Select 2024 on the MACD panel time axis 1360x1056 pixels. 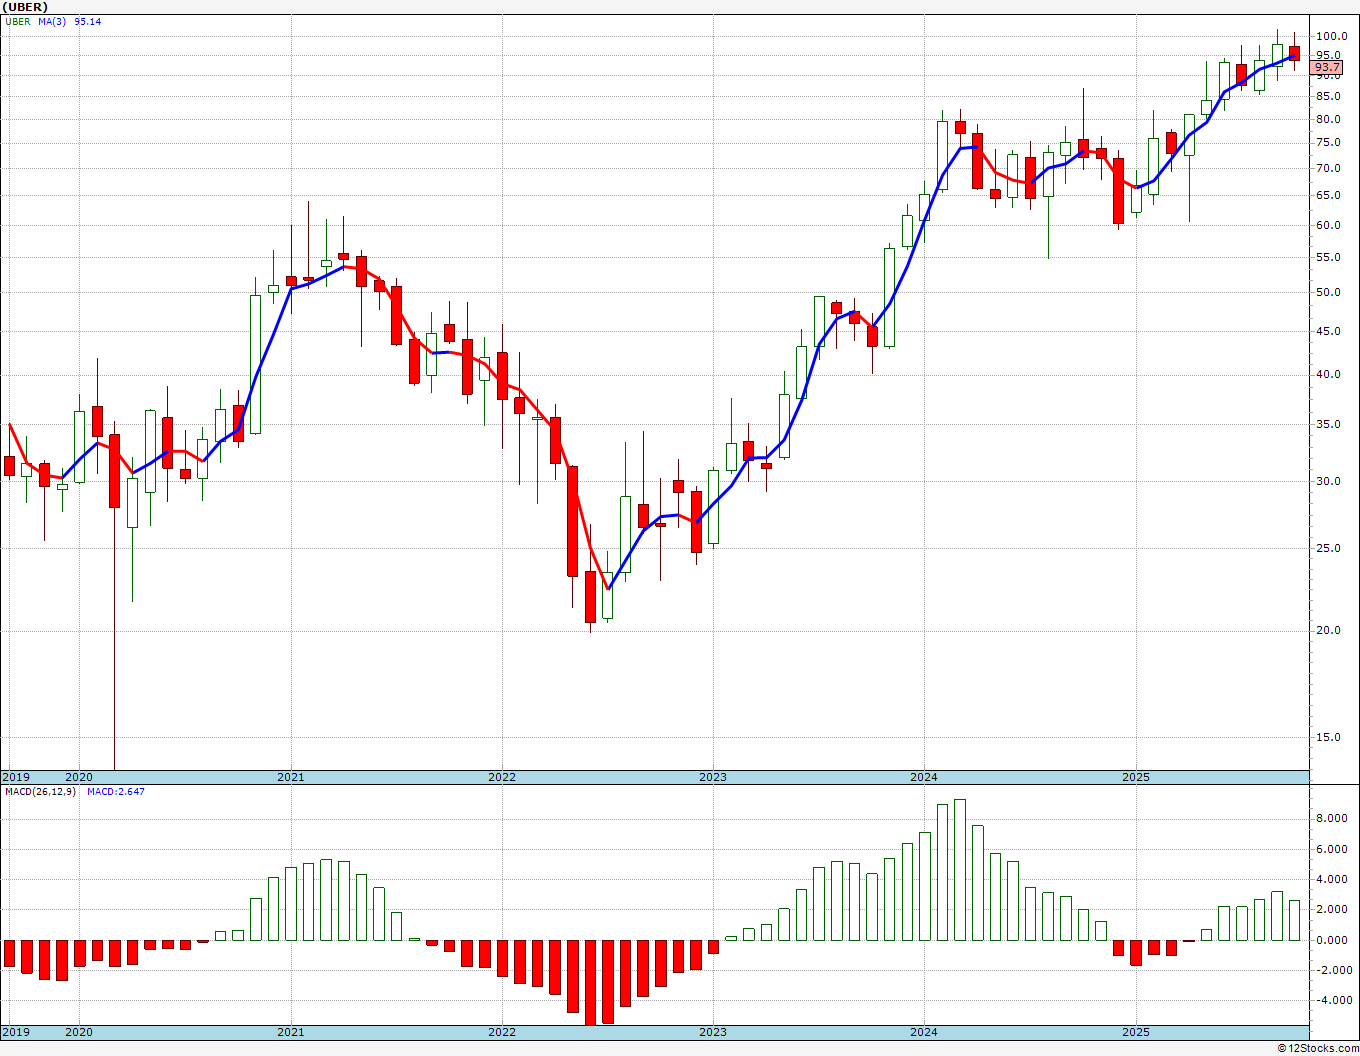tap(924, 1032)
